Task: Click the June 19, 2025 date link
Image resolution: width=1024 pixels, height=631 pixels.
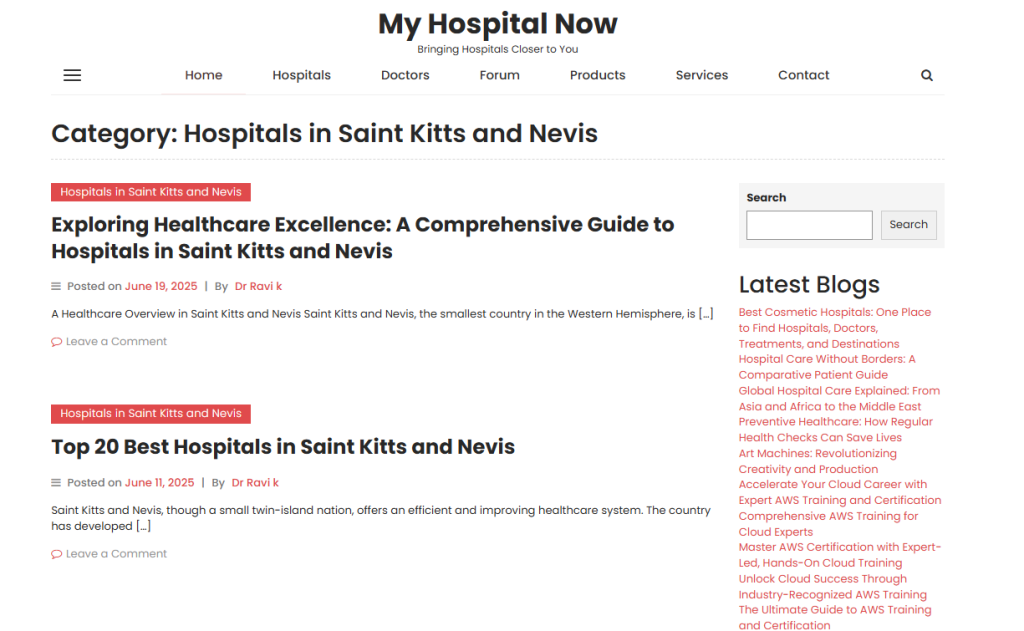Action: (161, 286)
